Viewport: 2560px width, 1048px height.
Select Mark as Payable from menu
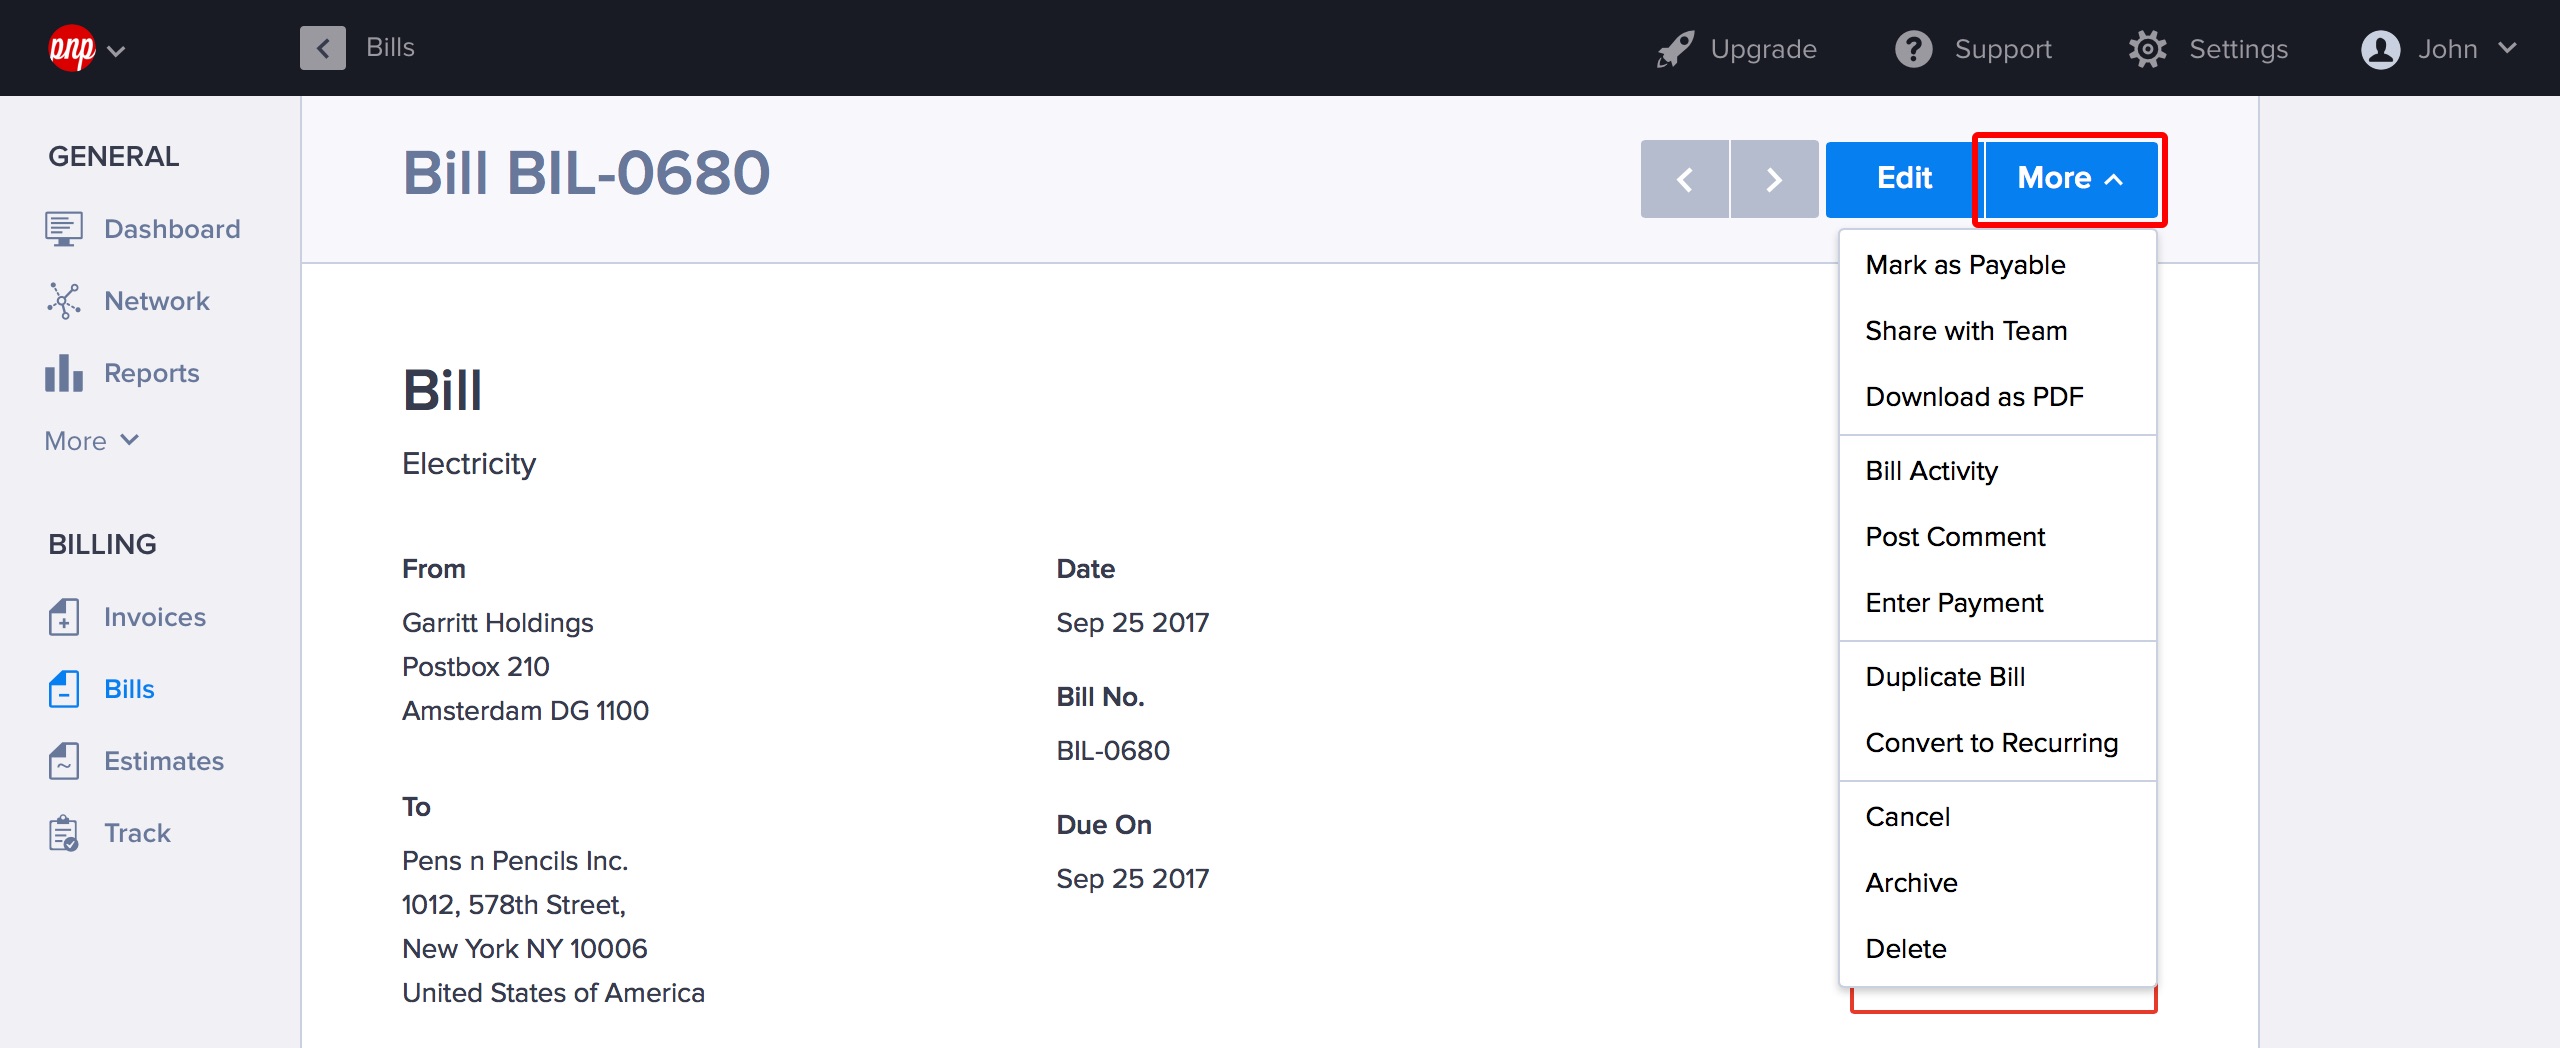1965,265
